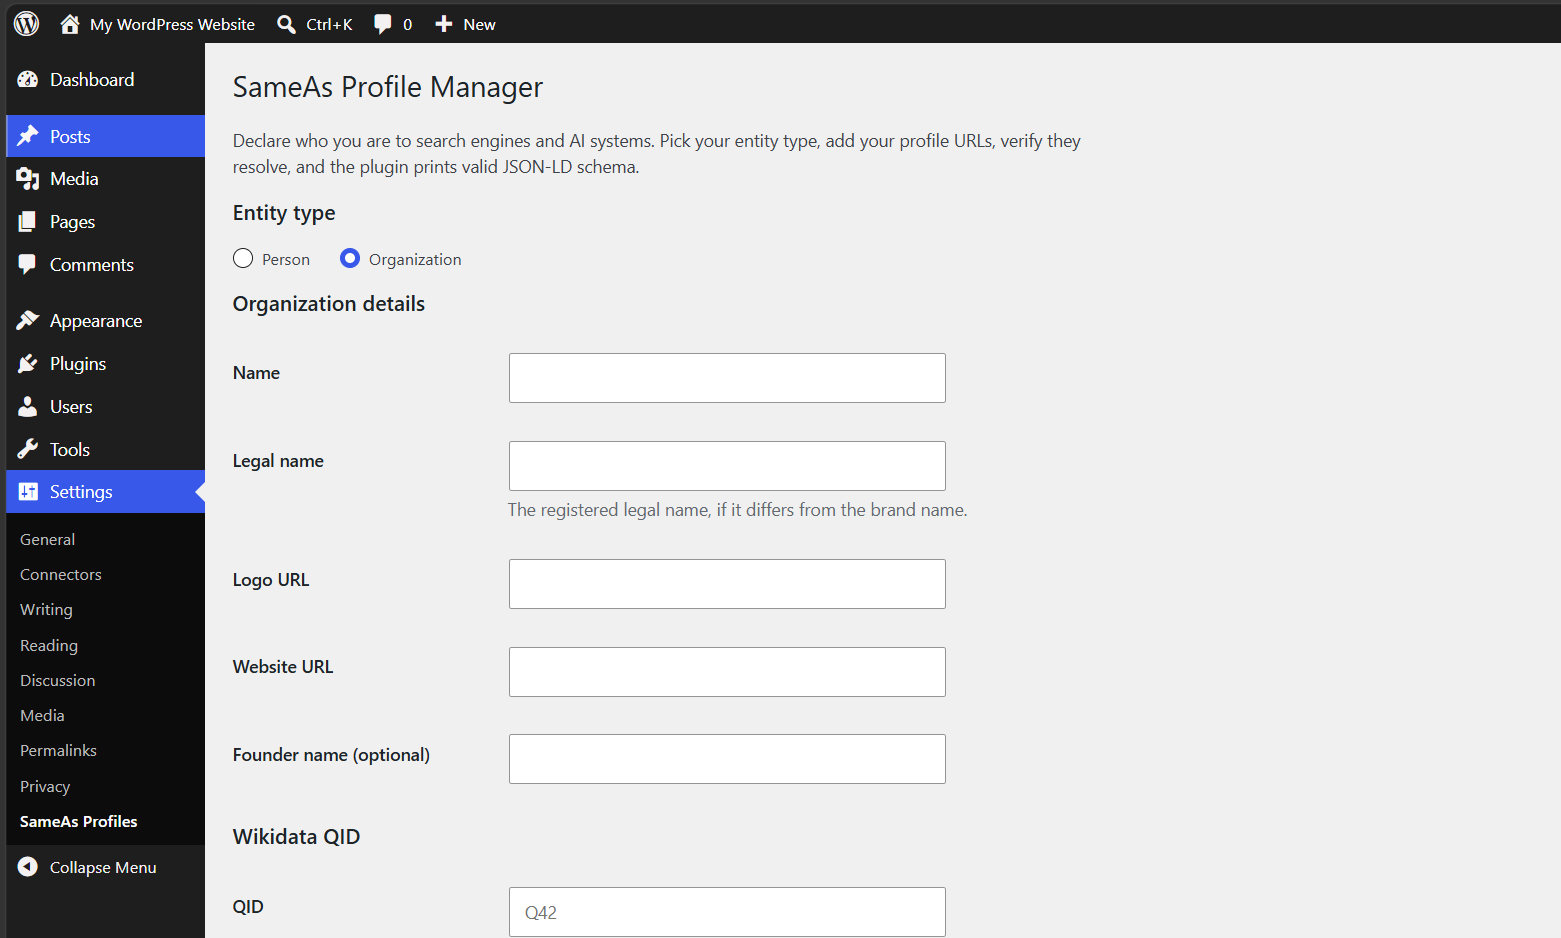The height and width of the screenshot is (938, 1561).
Task: Click the Plugins plug icon
Action: [28, 363]
